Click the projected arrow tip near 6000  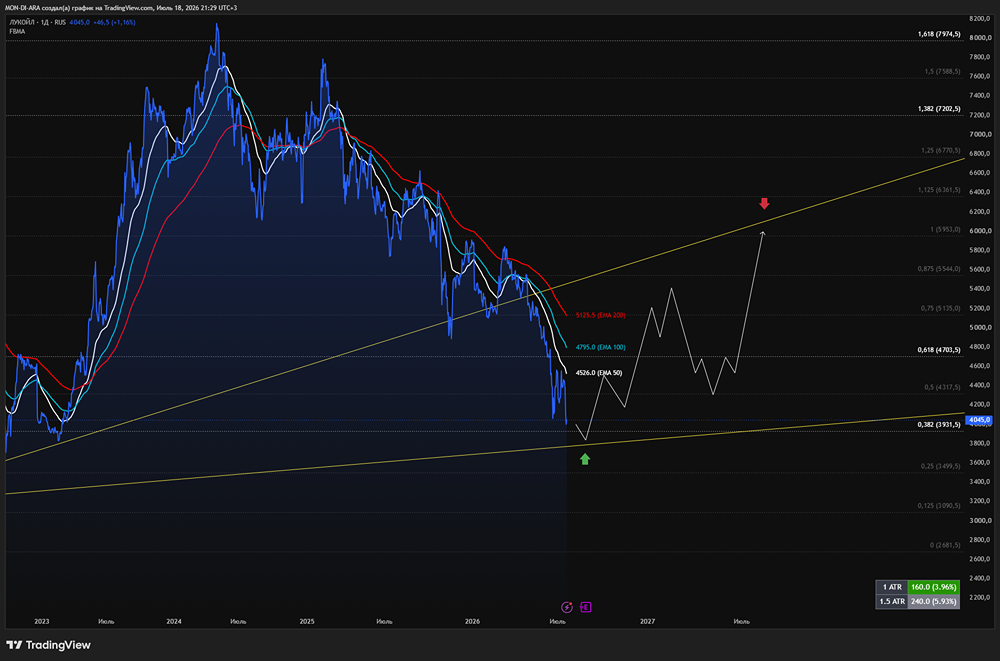tap(762, 233)
